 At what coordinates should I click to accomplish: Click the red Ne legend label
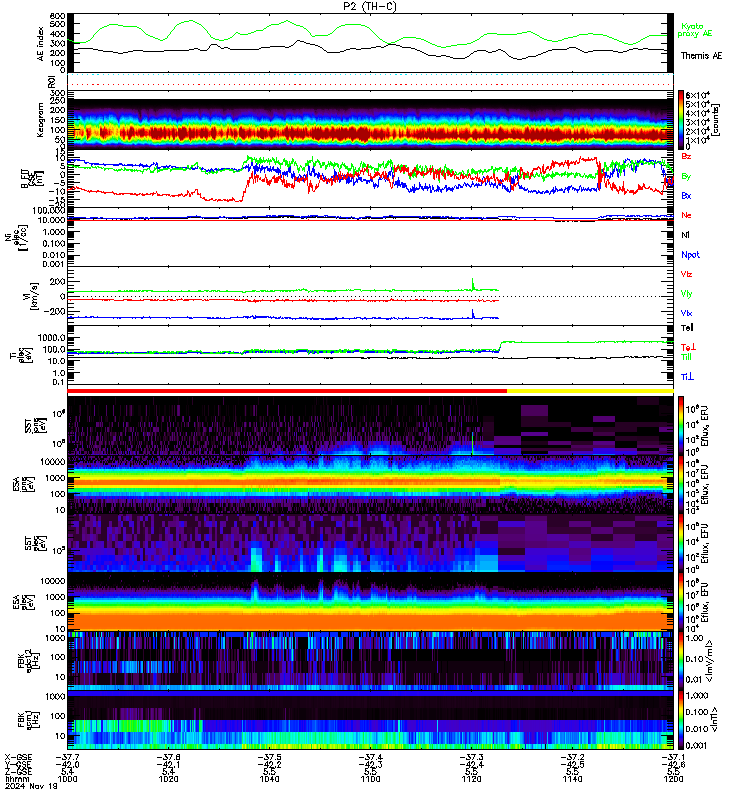coord(686,215)
